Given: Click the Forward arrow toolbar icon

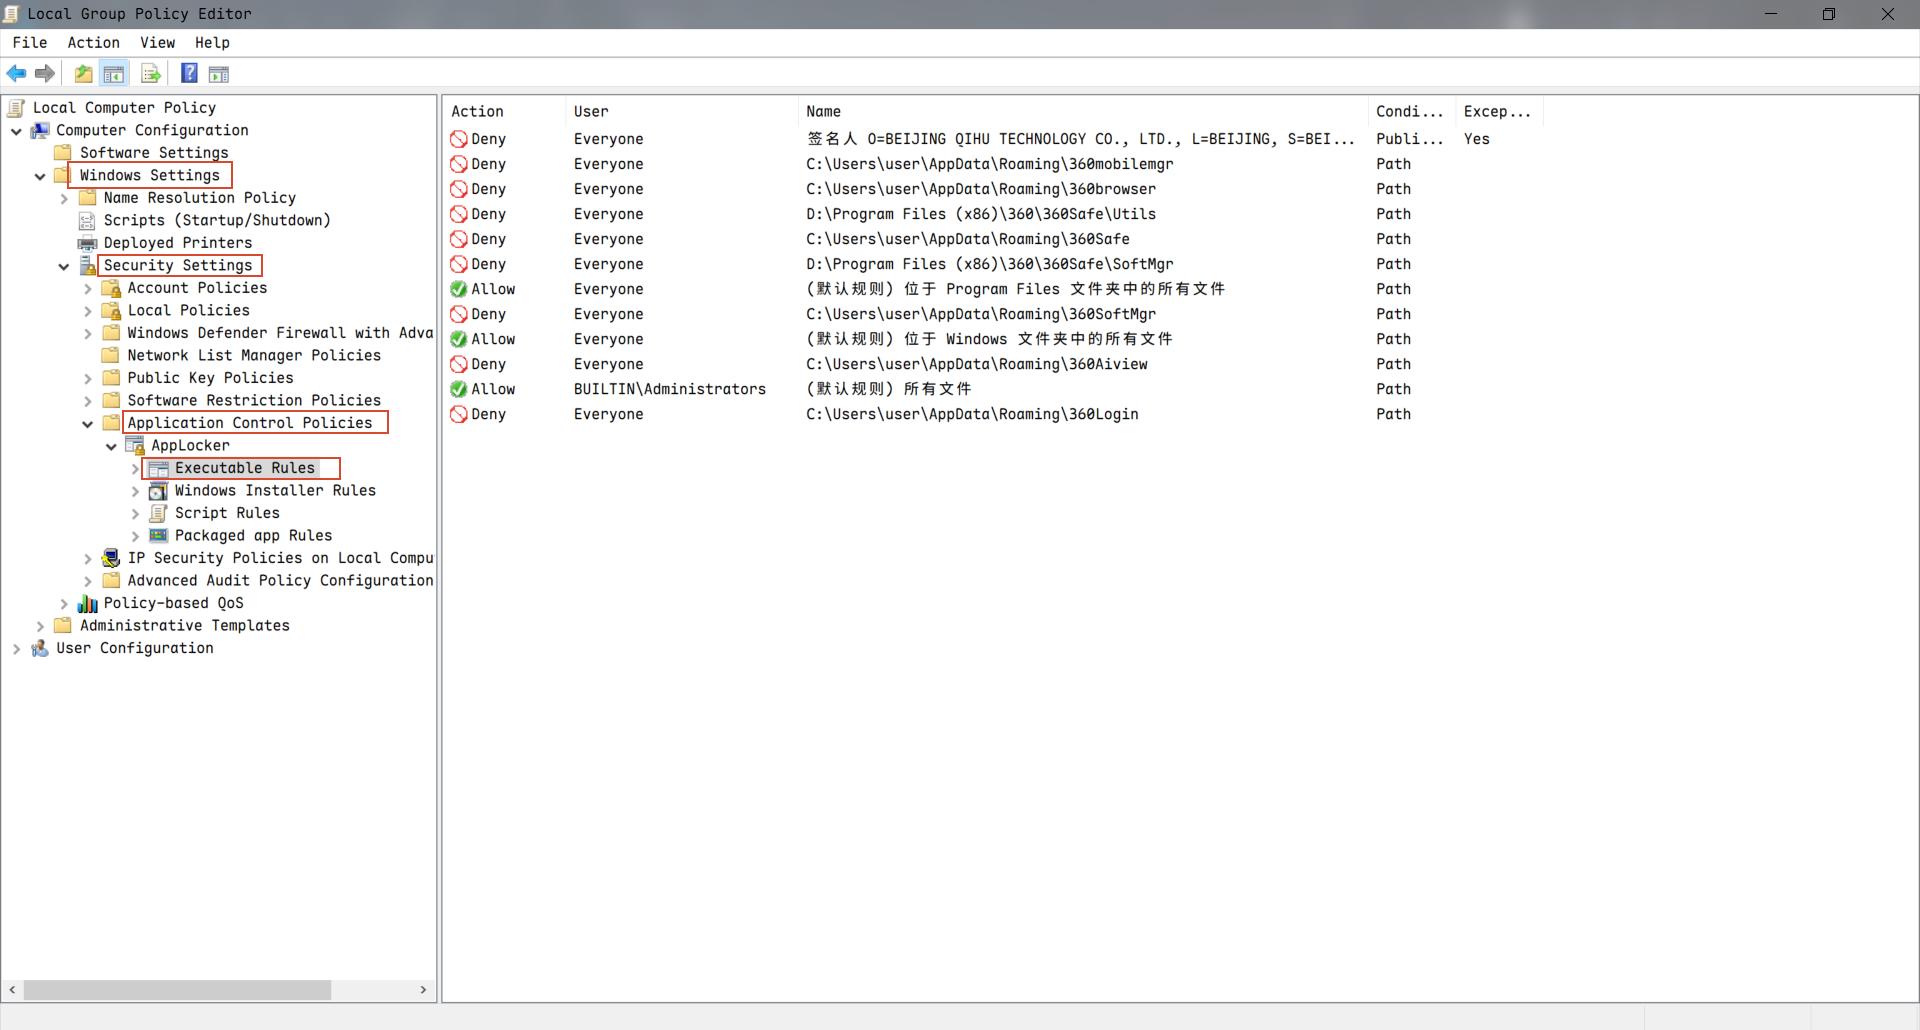Looking at the screenshot, I should point(44,73).
